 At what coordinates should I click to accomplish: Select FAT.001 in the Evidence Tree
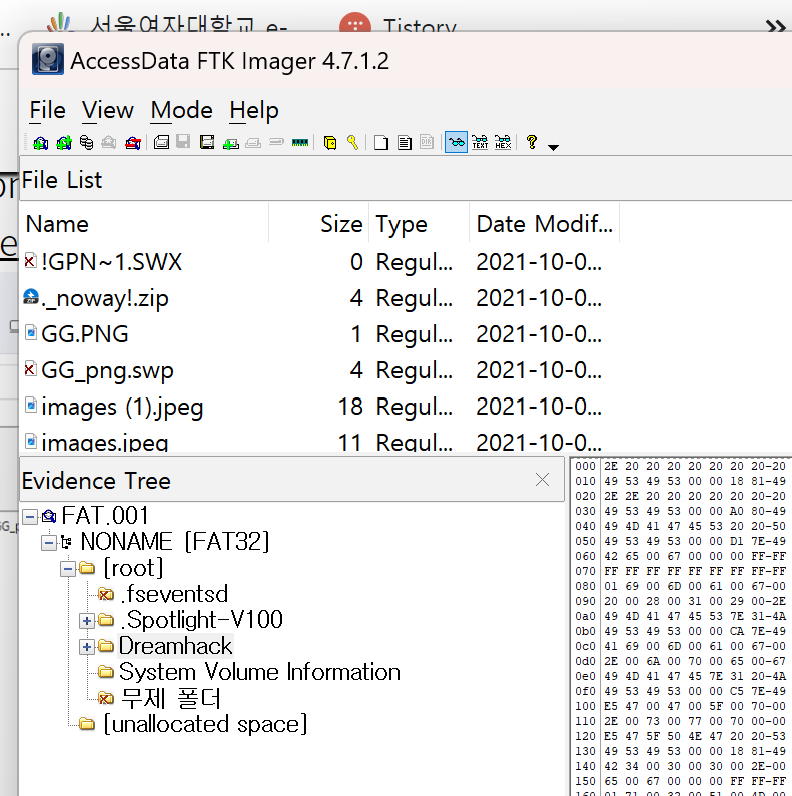[x=105, y=516]
